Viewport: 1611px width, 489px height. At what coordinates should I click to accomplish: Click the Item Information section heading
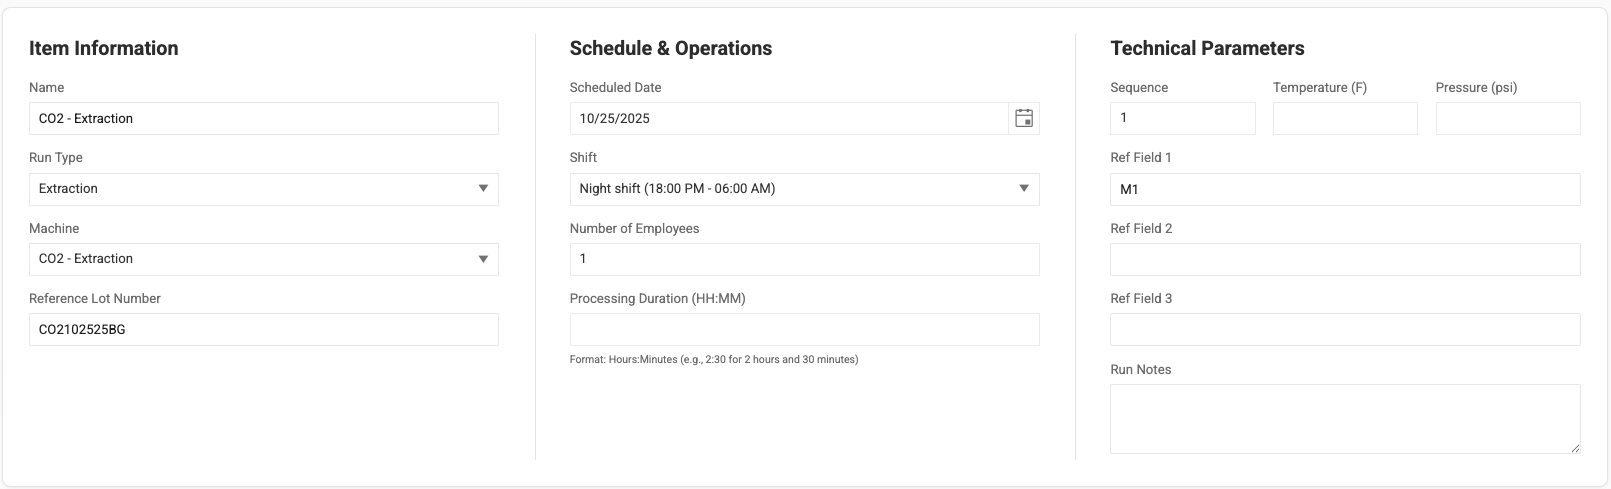[x=104, y=48]
